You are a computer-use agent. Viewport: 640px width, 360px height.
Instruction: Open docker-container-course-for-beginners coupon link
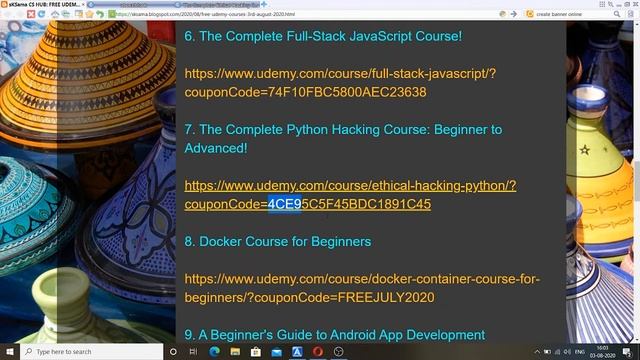click(362, 288)
